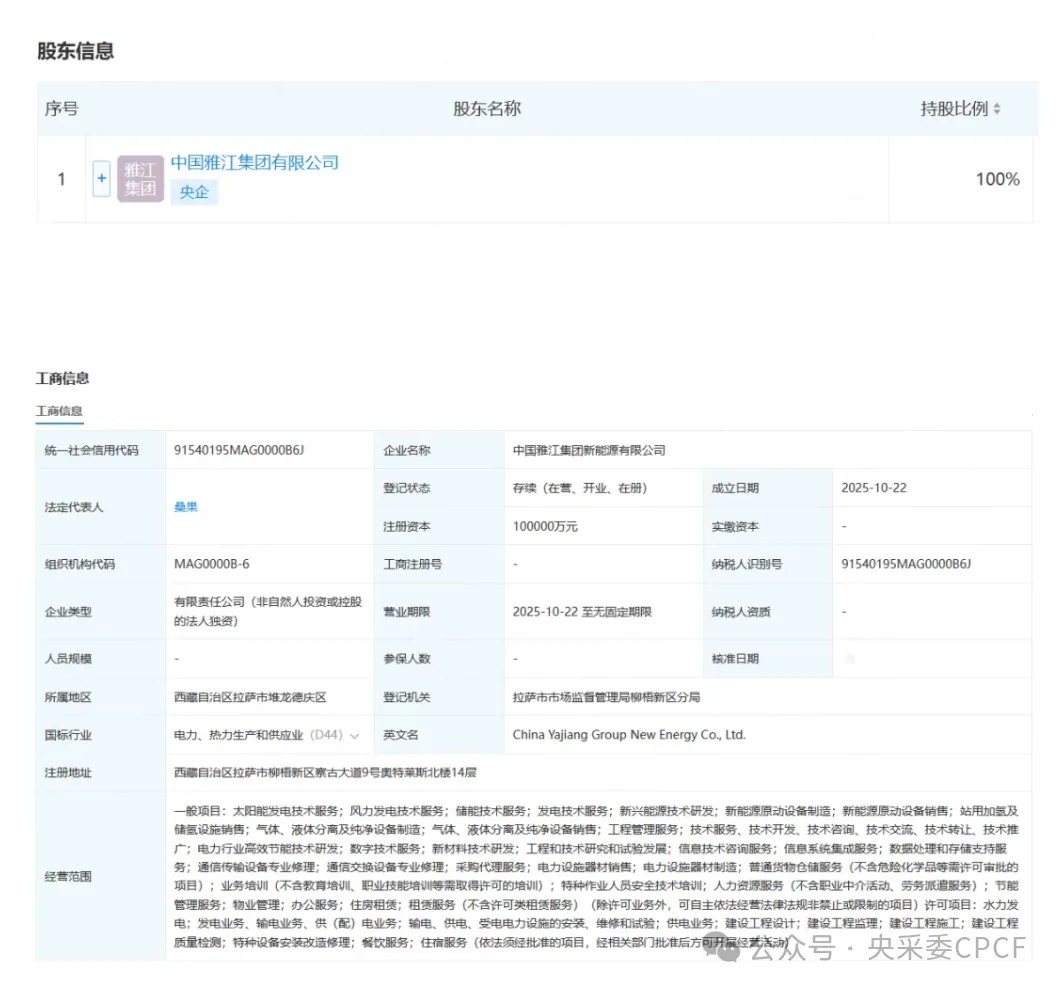Click the establishment date 2025-10-22
The image size is (1059, 990).
[874, 488]
